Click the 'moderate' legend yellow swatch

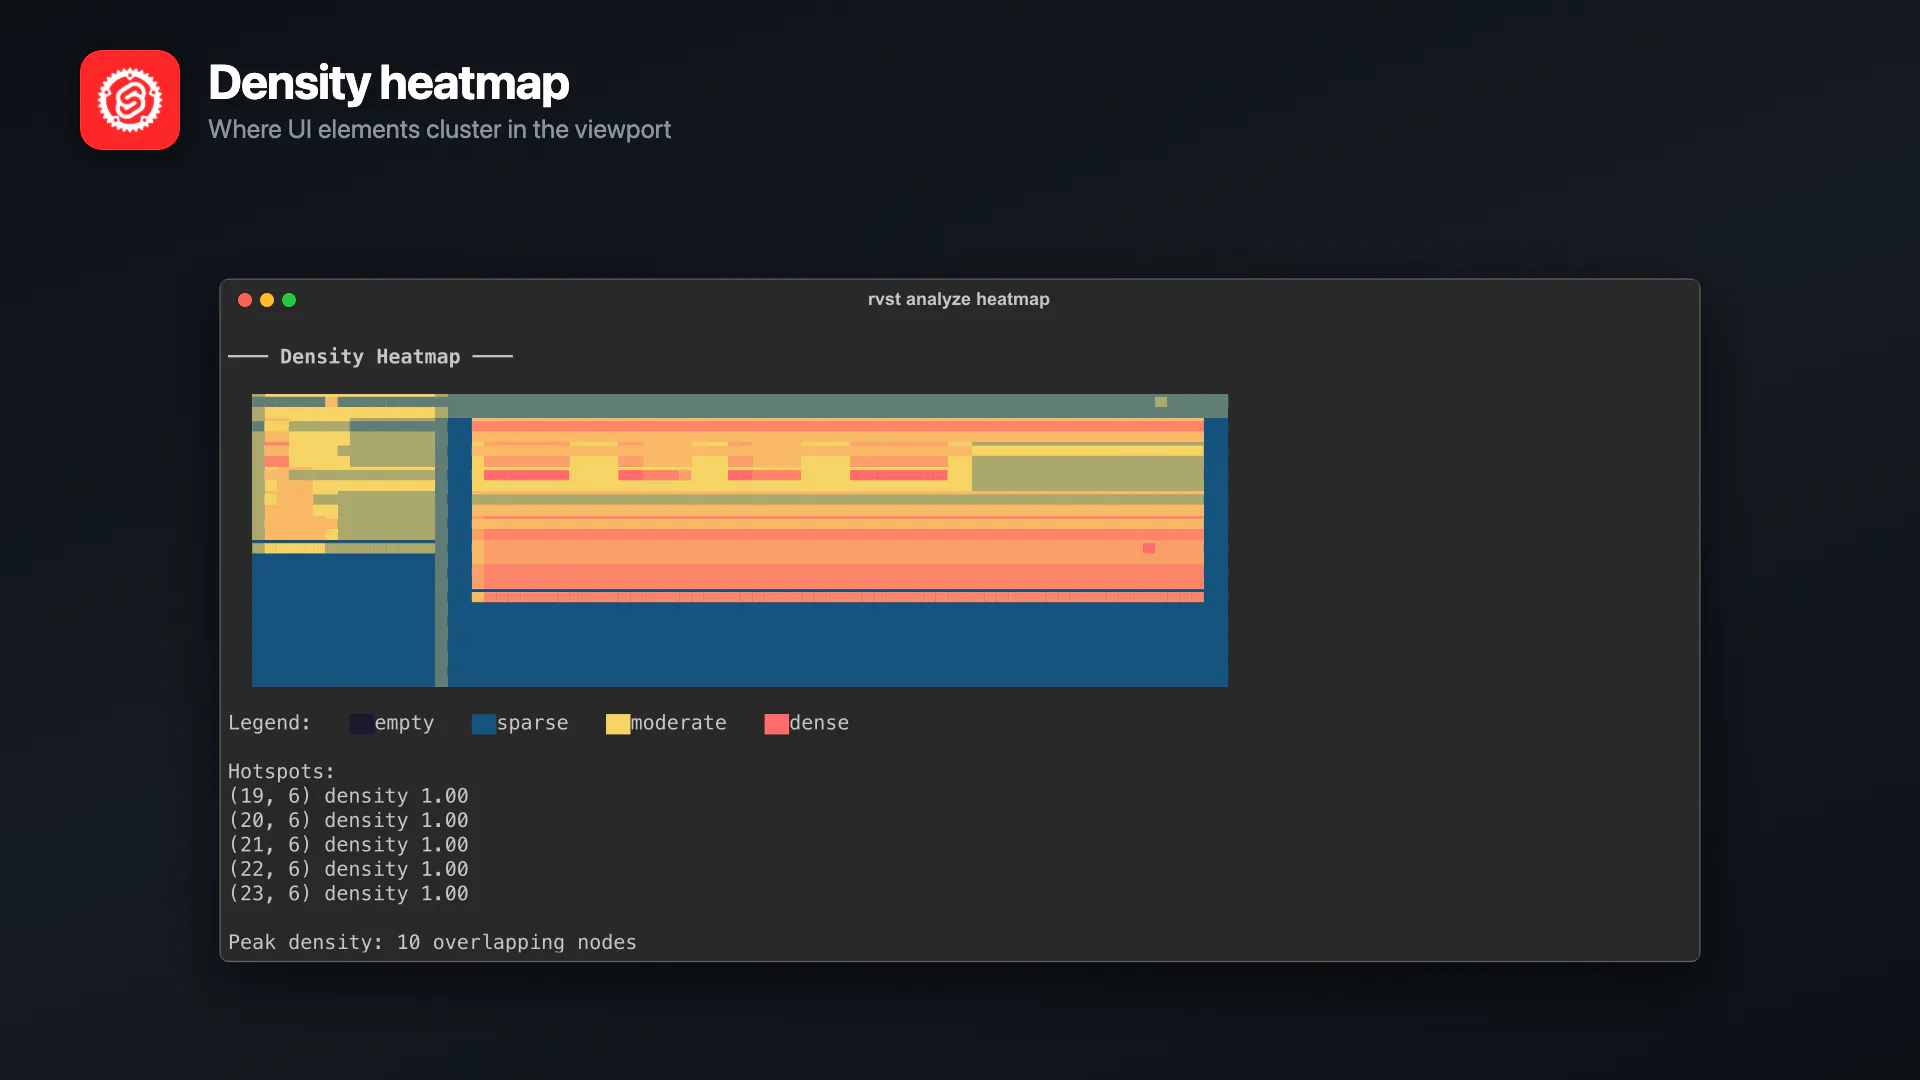tap(618, 724)
